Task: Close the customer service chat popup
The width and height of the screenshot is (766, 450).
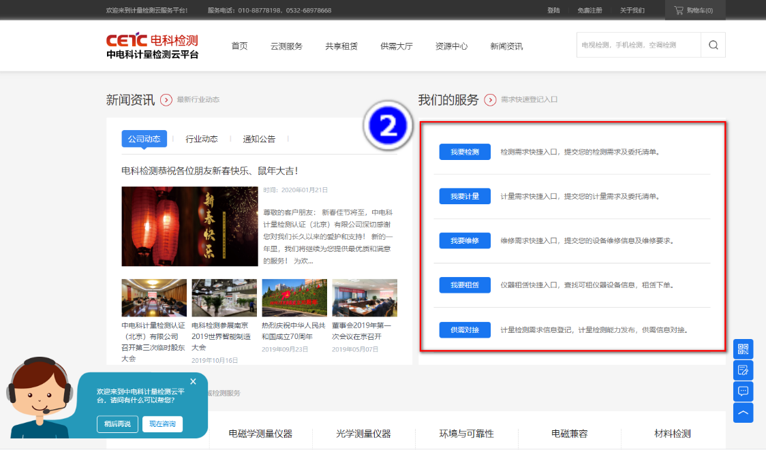Action: pos(193,382)
